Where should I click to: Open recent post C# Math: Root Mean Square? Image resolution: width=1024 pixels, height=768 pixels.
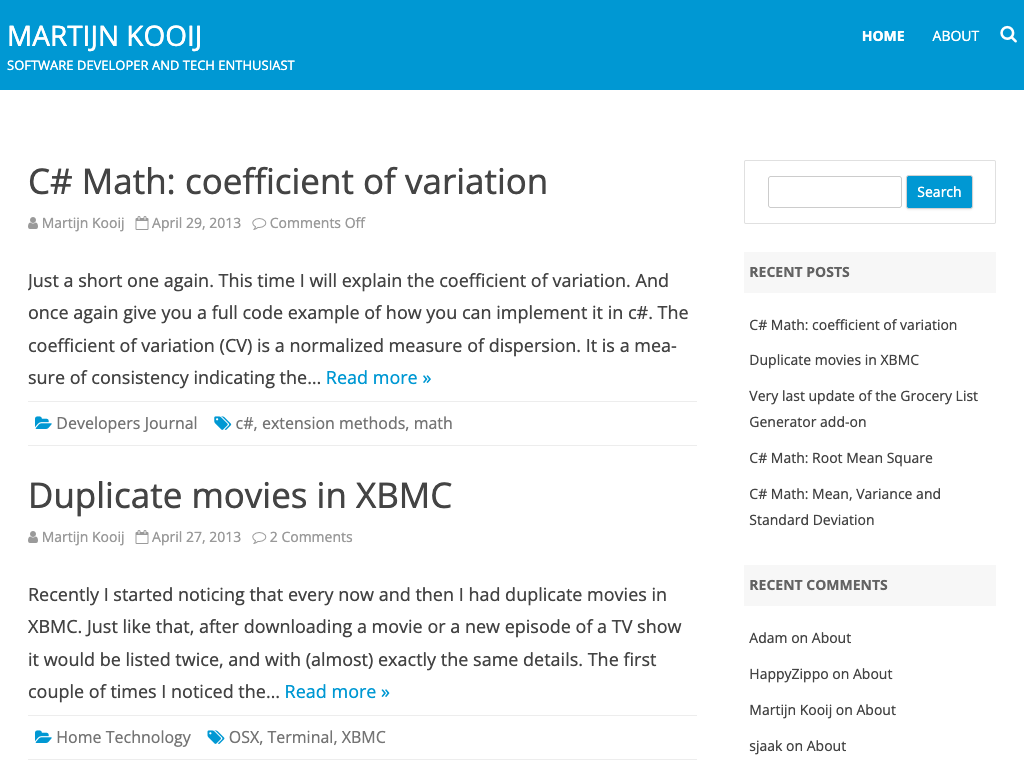tap(840, 458)
